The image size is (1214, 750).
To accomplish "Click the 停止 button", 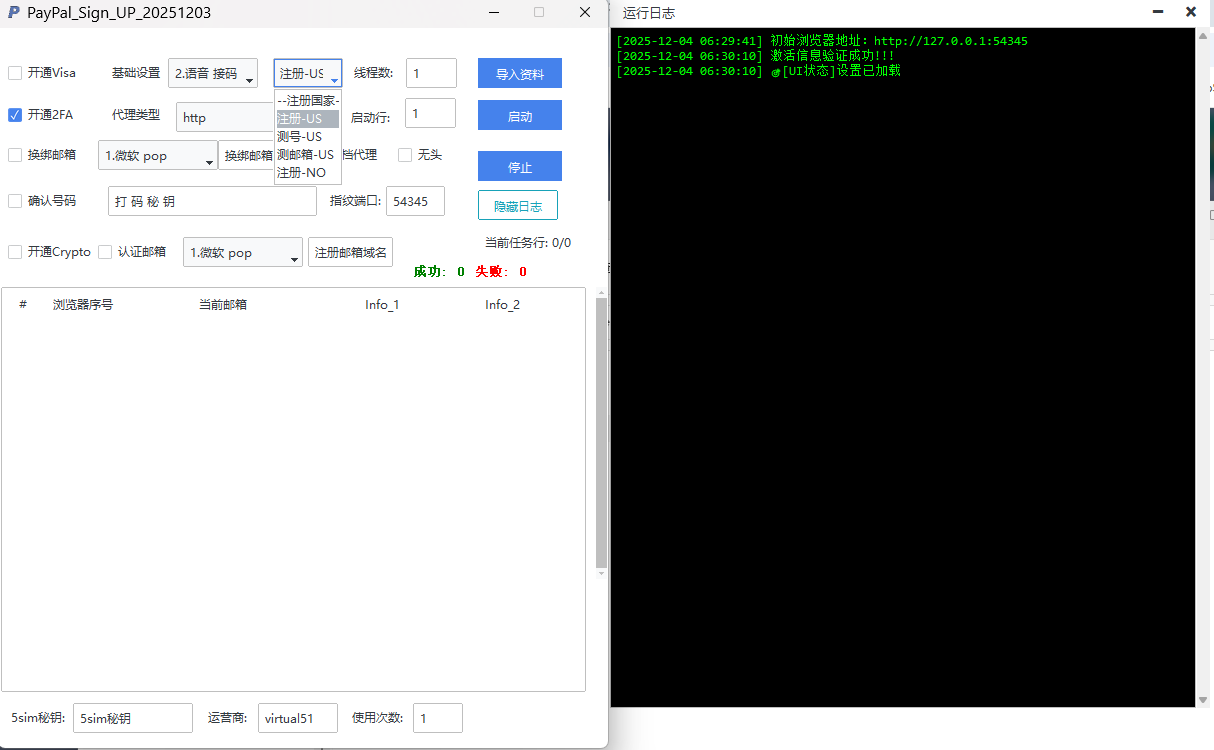I will click(519, 167).
